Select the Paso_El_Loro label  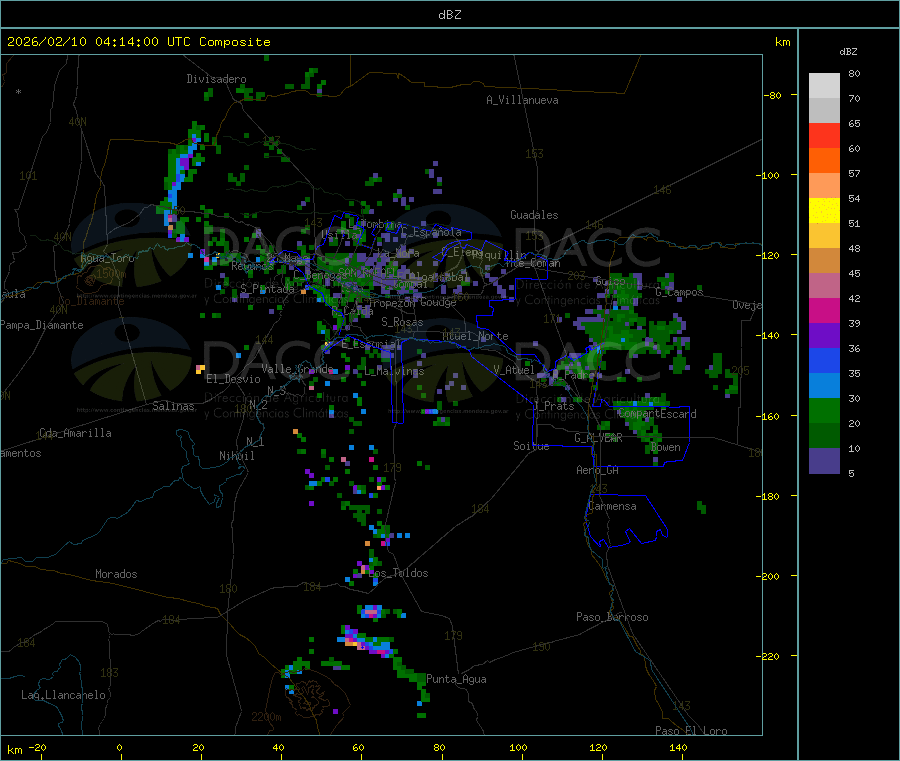point(691,731)
